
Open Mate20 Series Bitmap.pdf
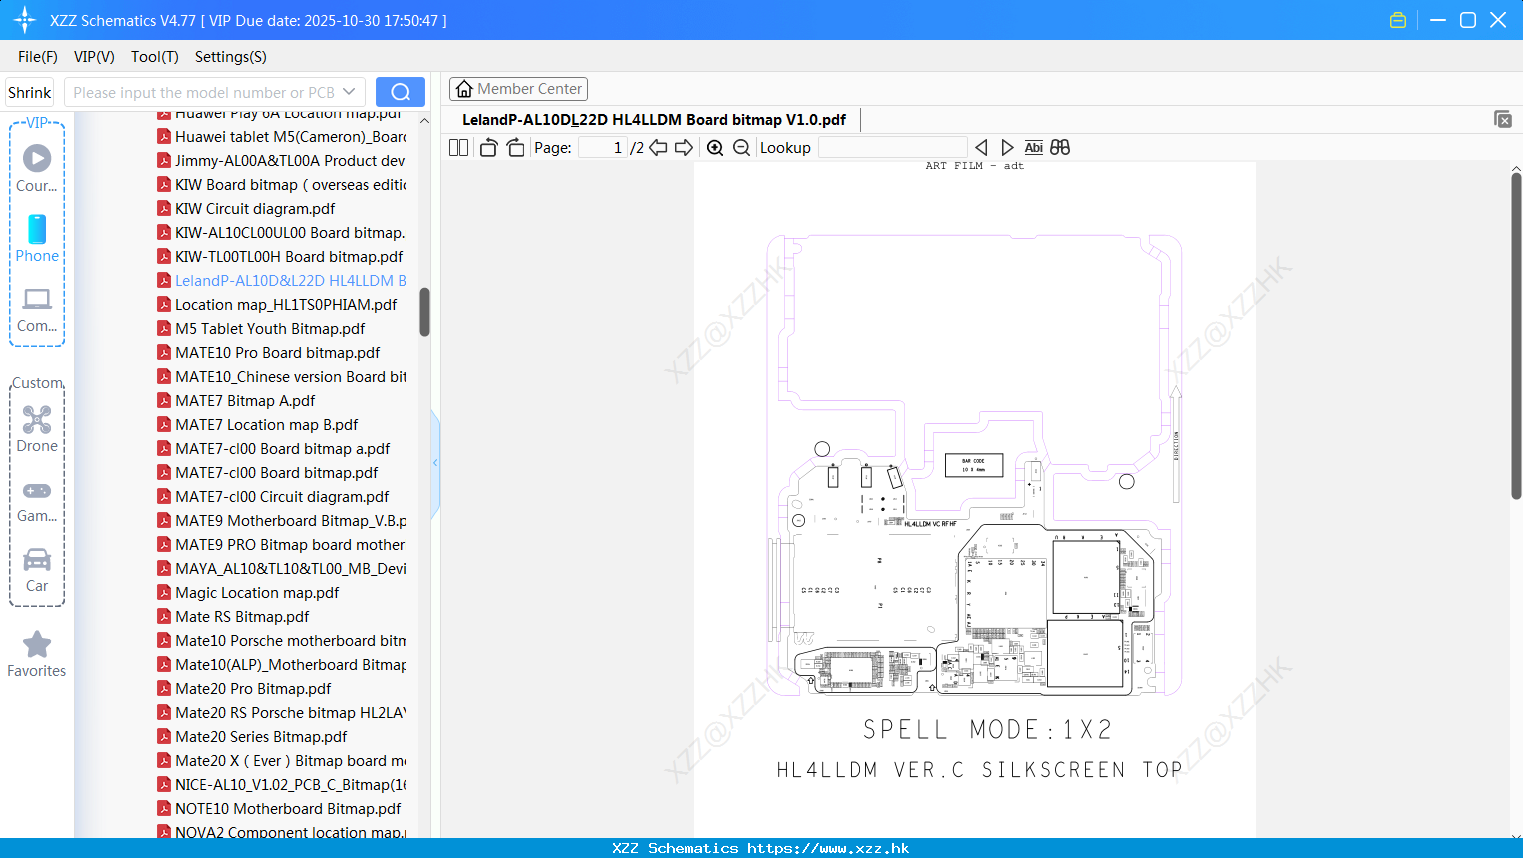pos(252,737)
